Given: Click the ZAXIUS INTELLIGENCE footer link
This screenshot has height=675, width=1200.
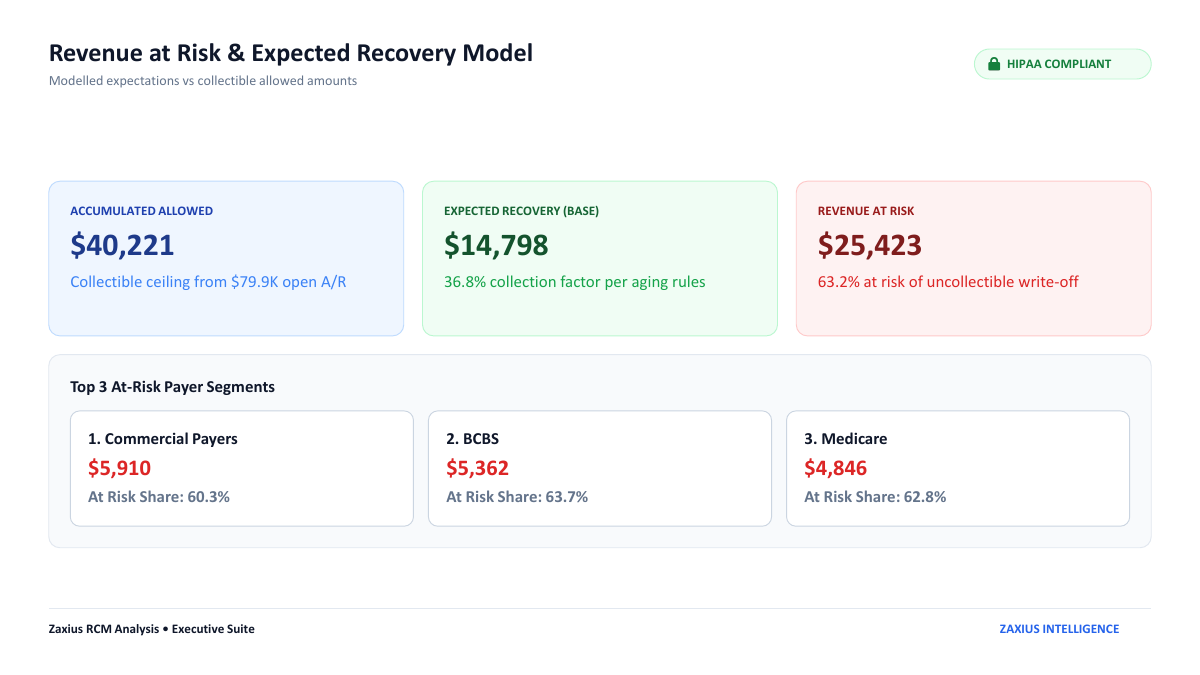Looking at the screenshot, I should pyautogui.click(x=1059, y=629).
